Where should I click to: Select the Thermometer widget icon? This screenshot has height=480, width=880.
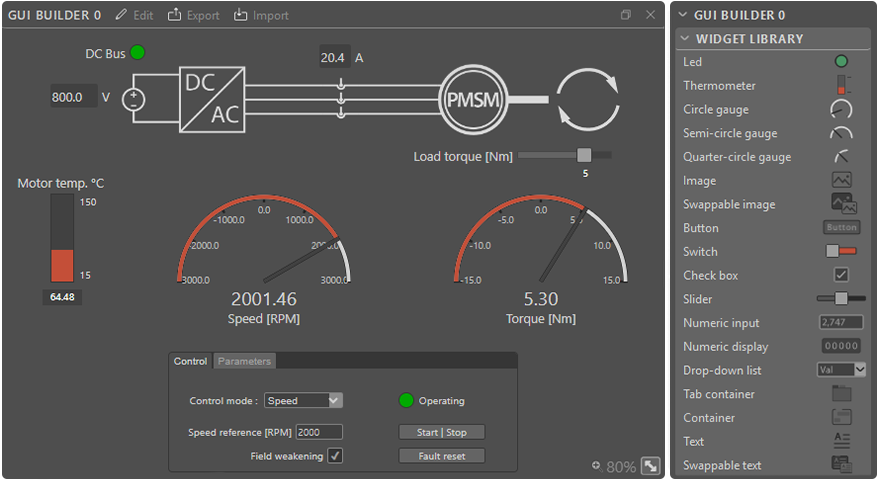pyautogui.click(x=841, y=86)
